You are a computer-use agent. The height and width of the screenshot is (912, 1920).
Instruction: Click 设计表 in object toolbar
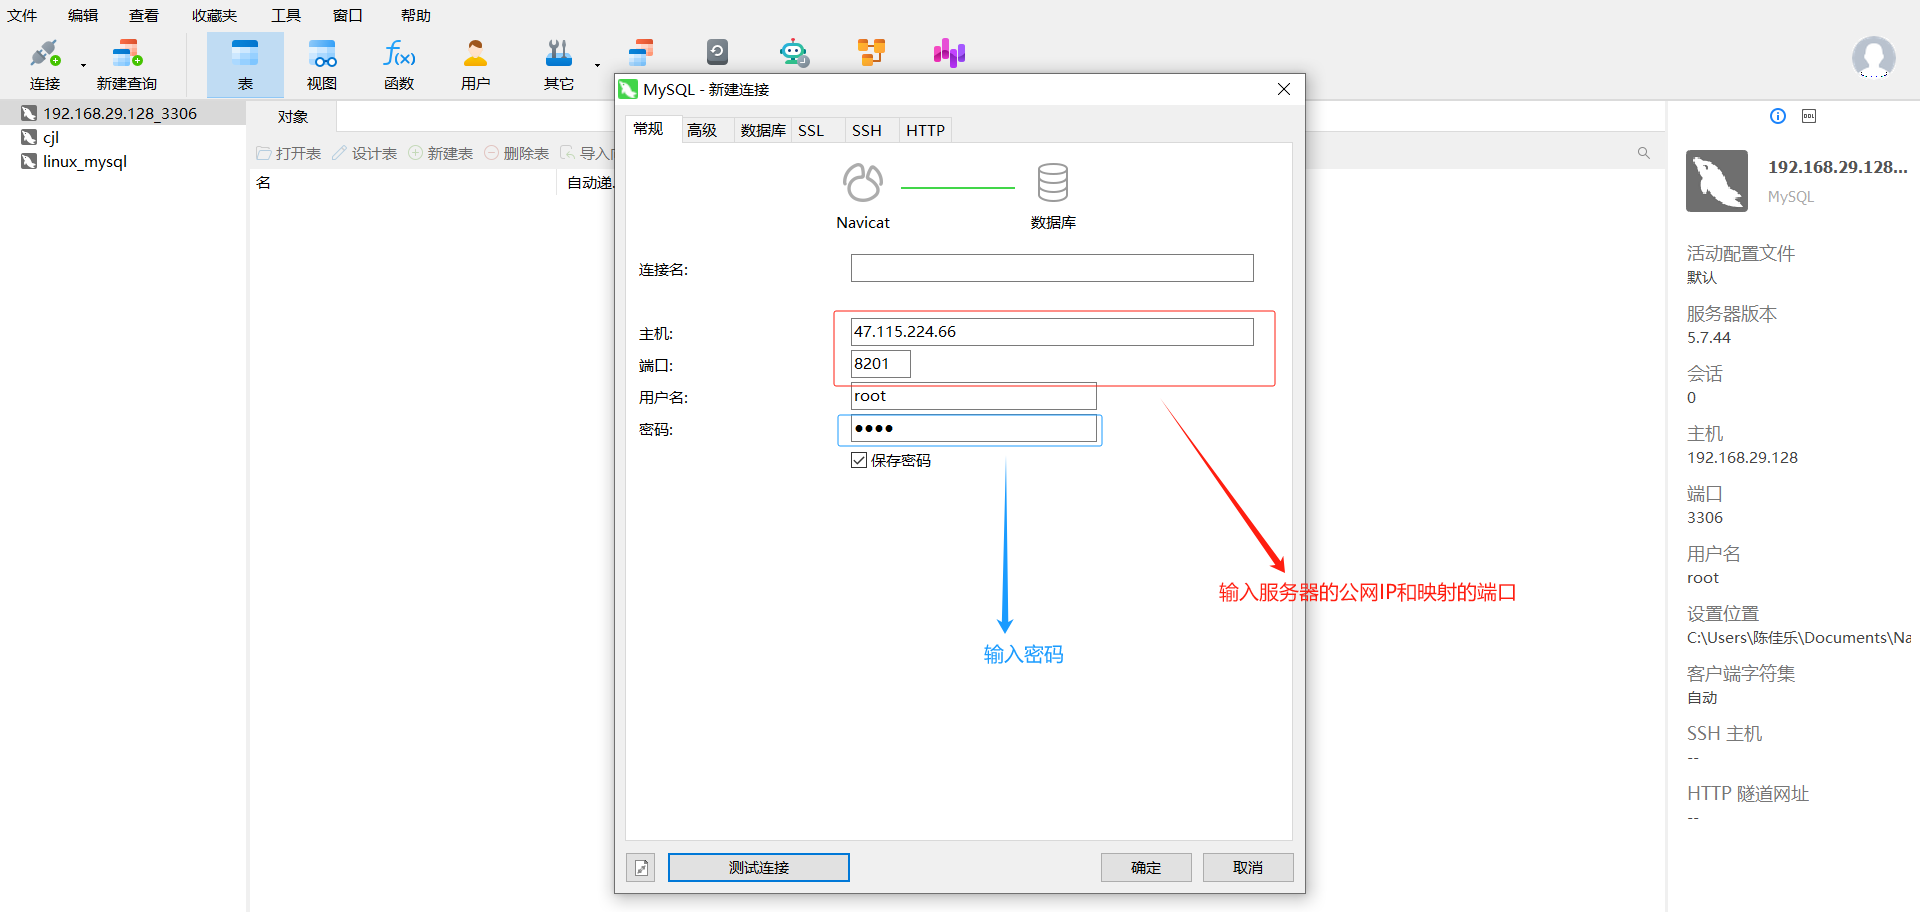pos(365,153)
